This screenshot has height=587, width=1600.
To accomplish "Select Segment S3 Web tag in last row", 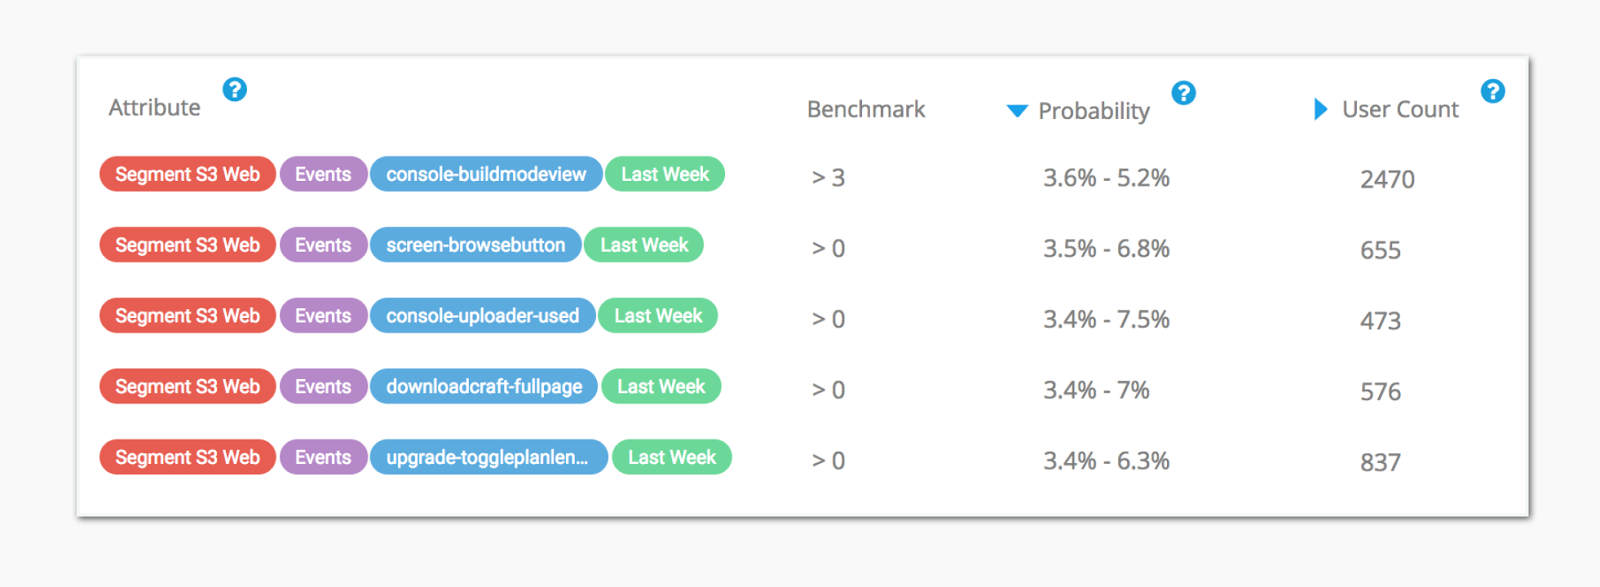I will (x=187, y=457).
